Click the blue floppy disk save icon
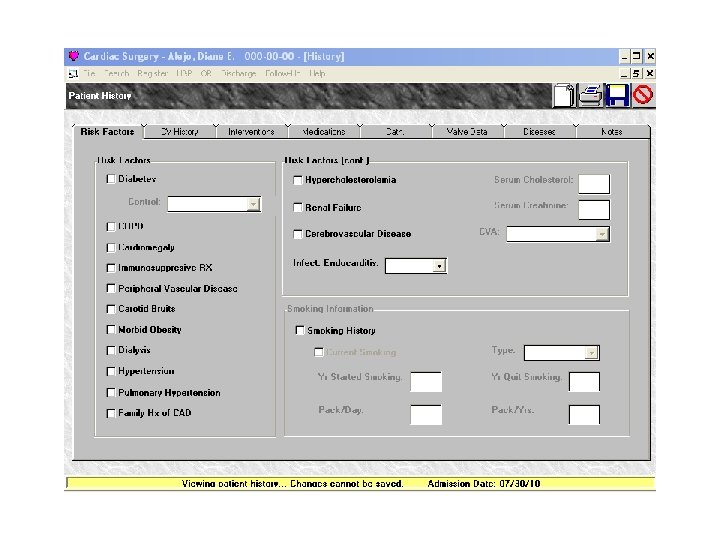 coord(617,96)
